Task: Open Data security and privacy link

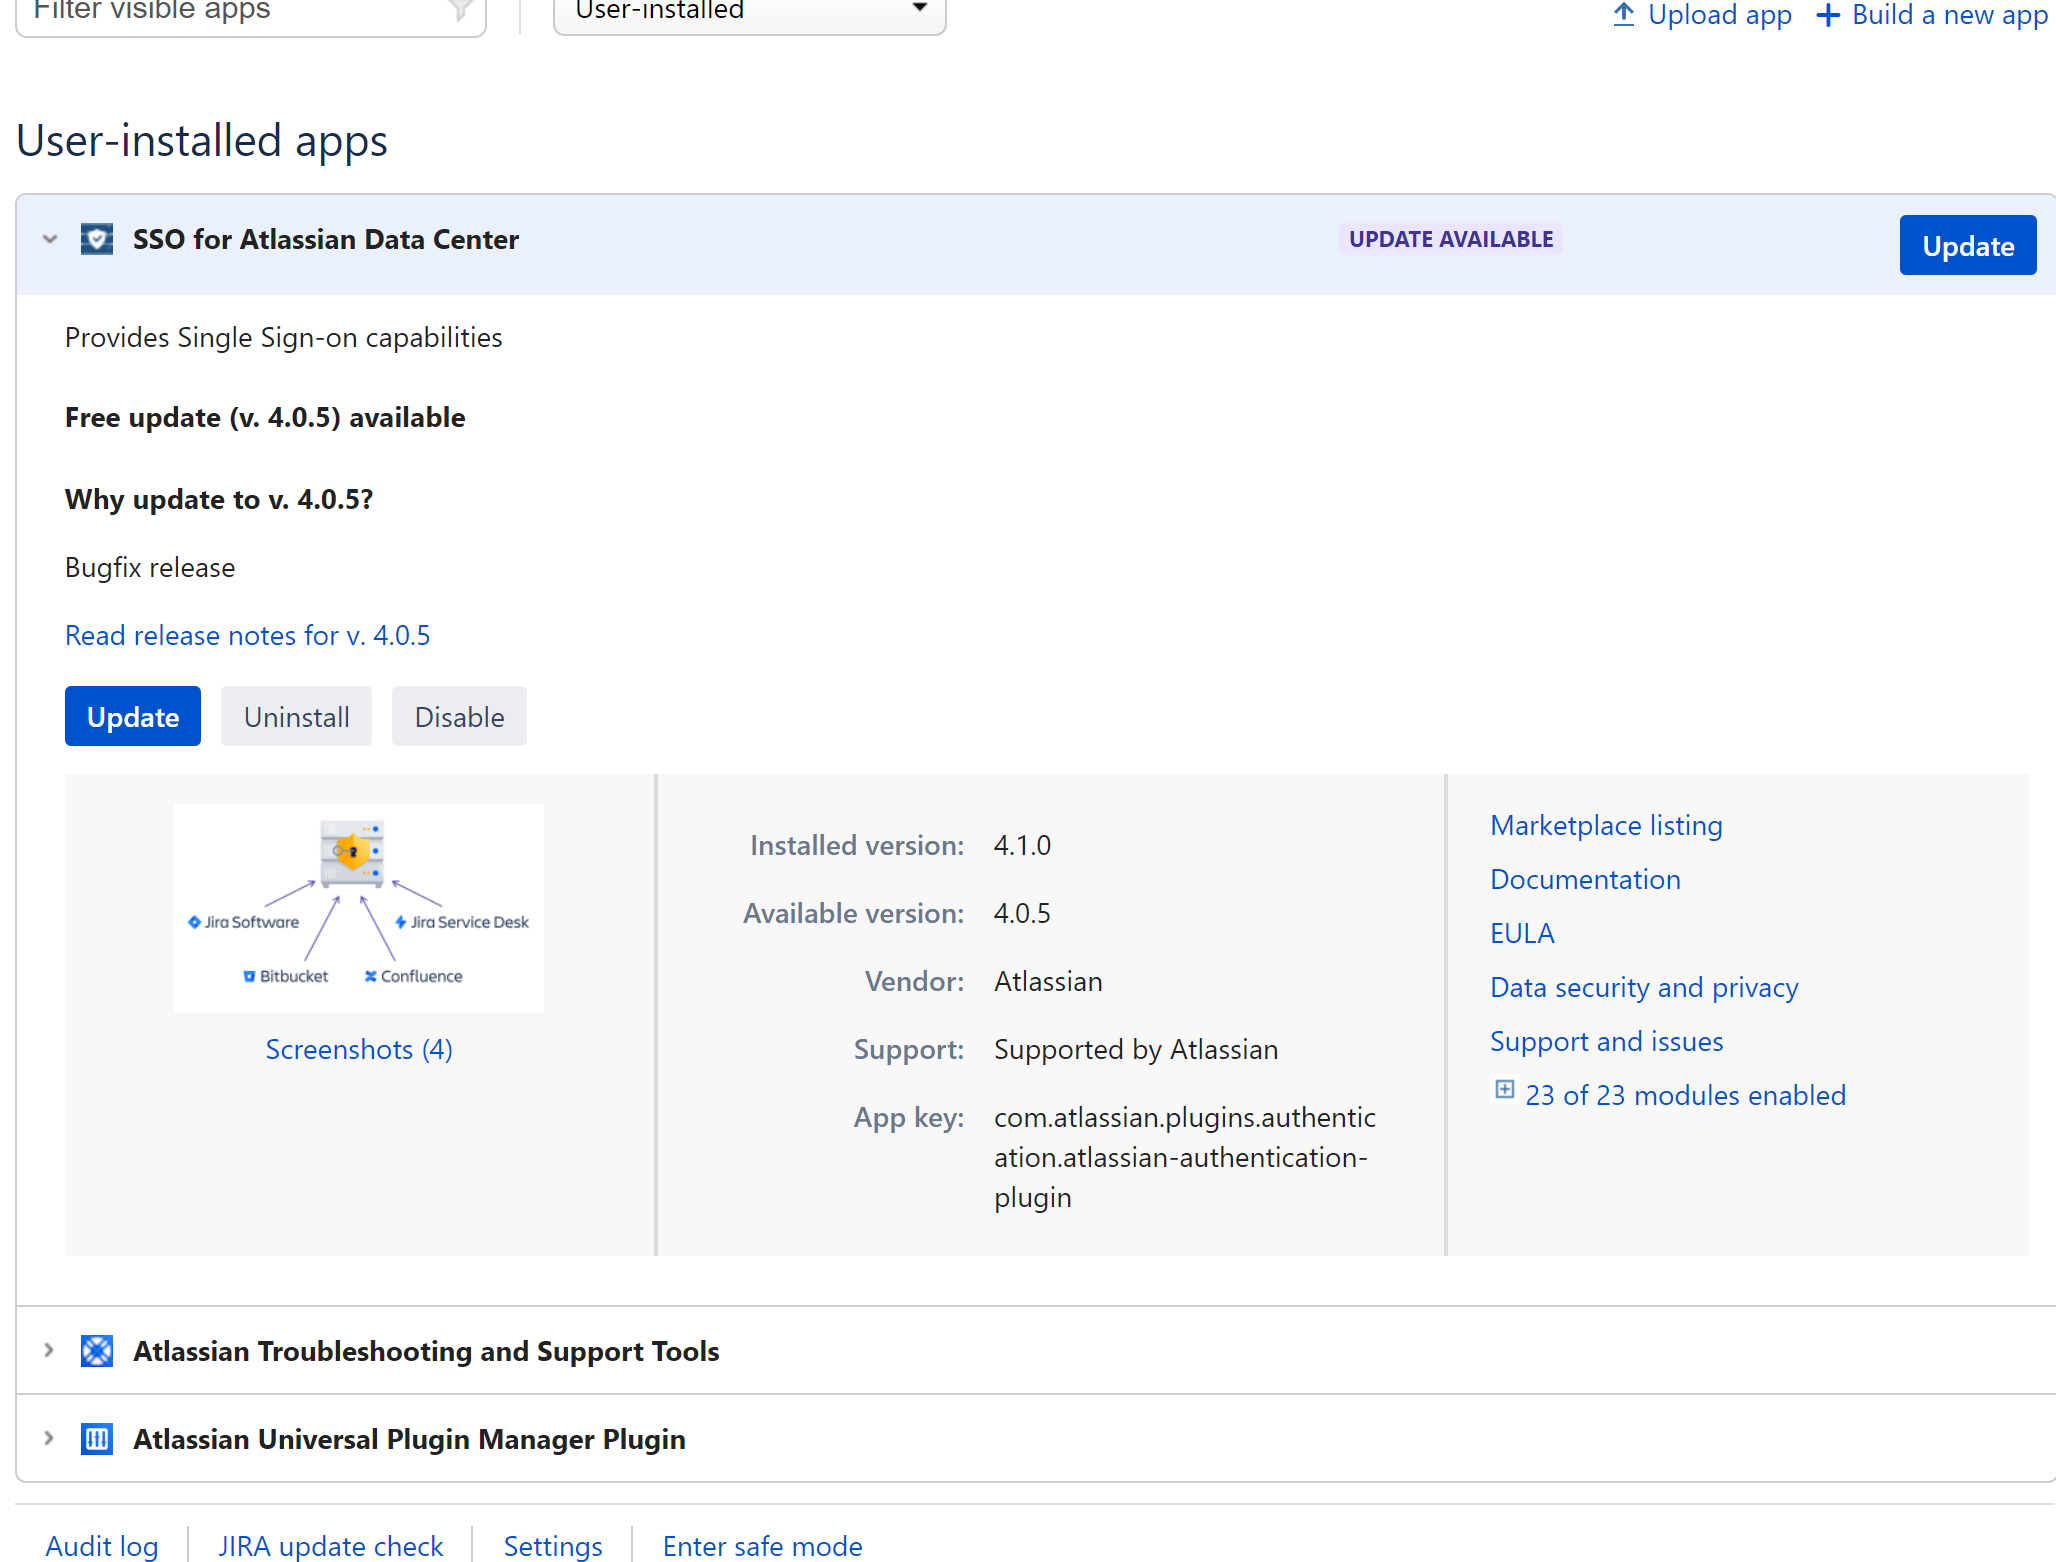Action: 1644,987
